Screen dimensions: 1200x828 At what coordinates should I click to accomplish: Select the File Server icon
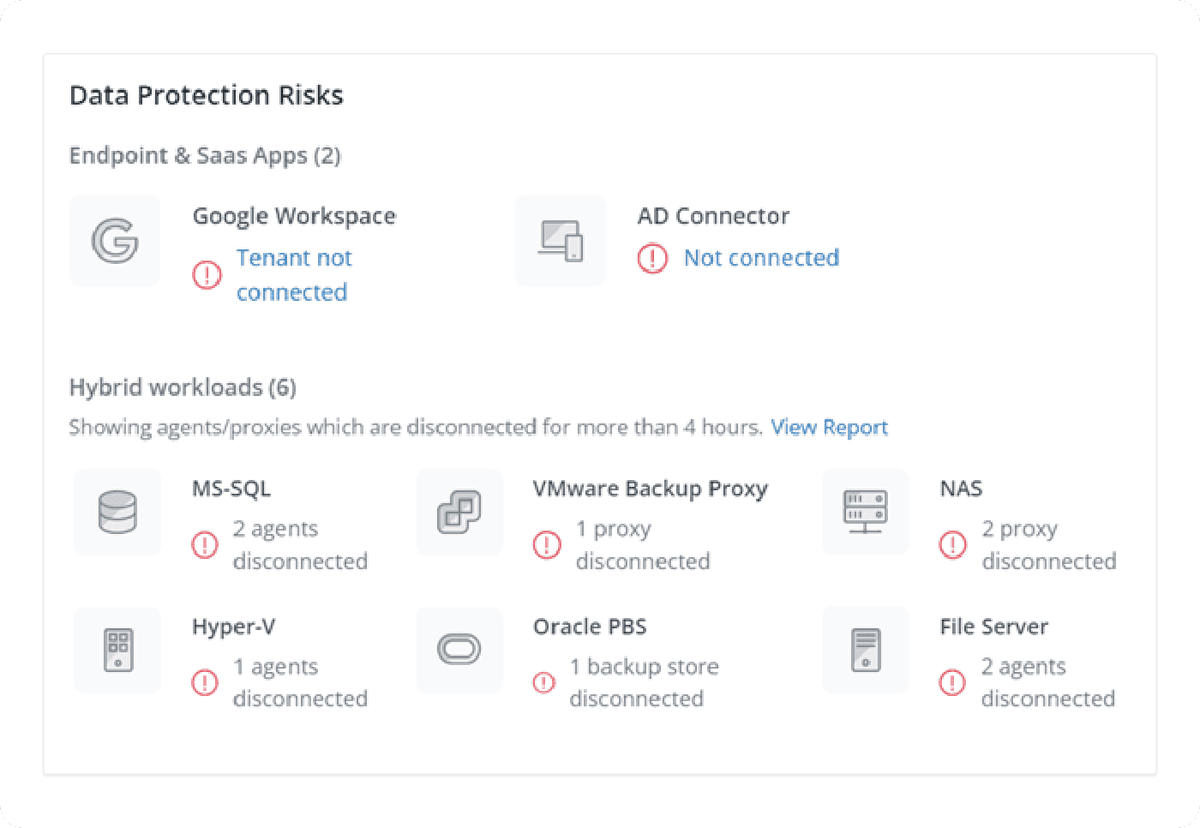coord(865,650)
